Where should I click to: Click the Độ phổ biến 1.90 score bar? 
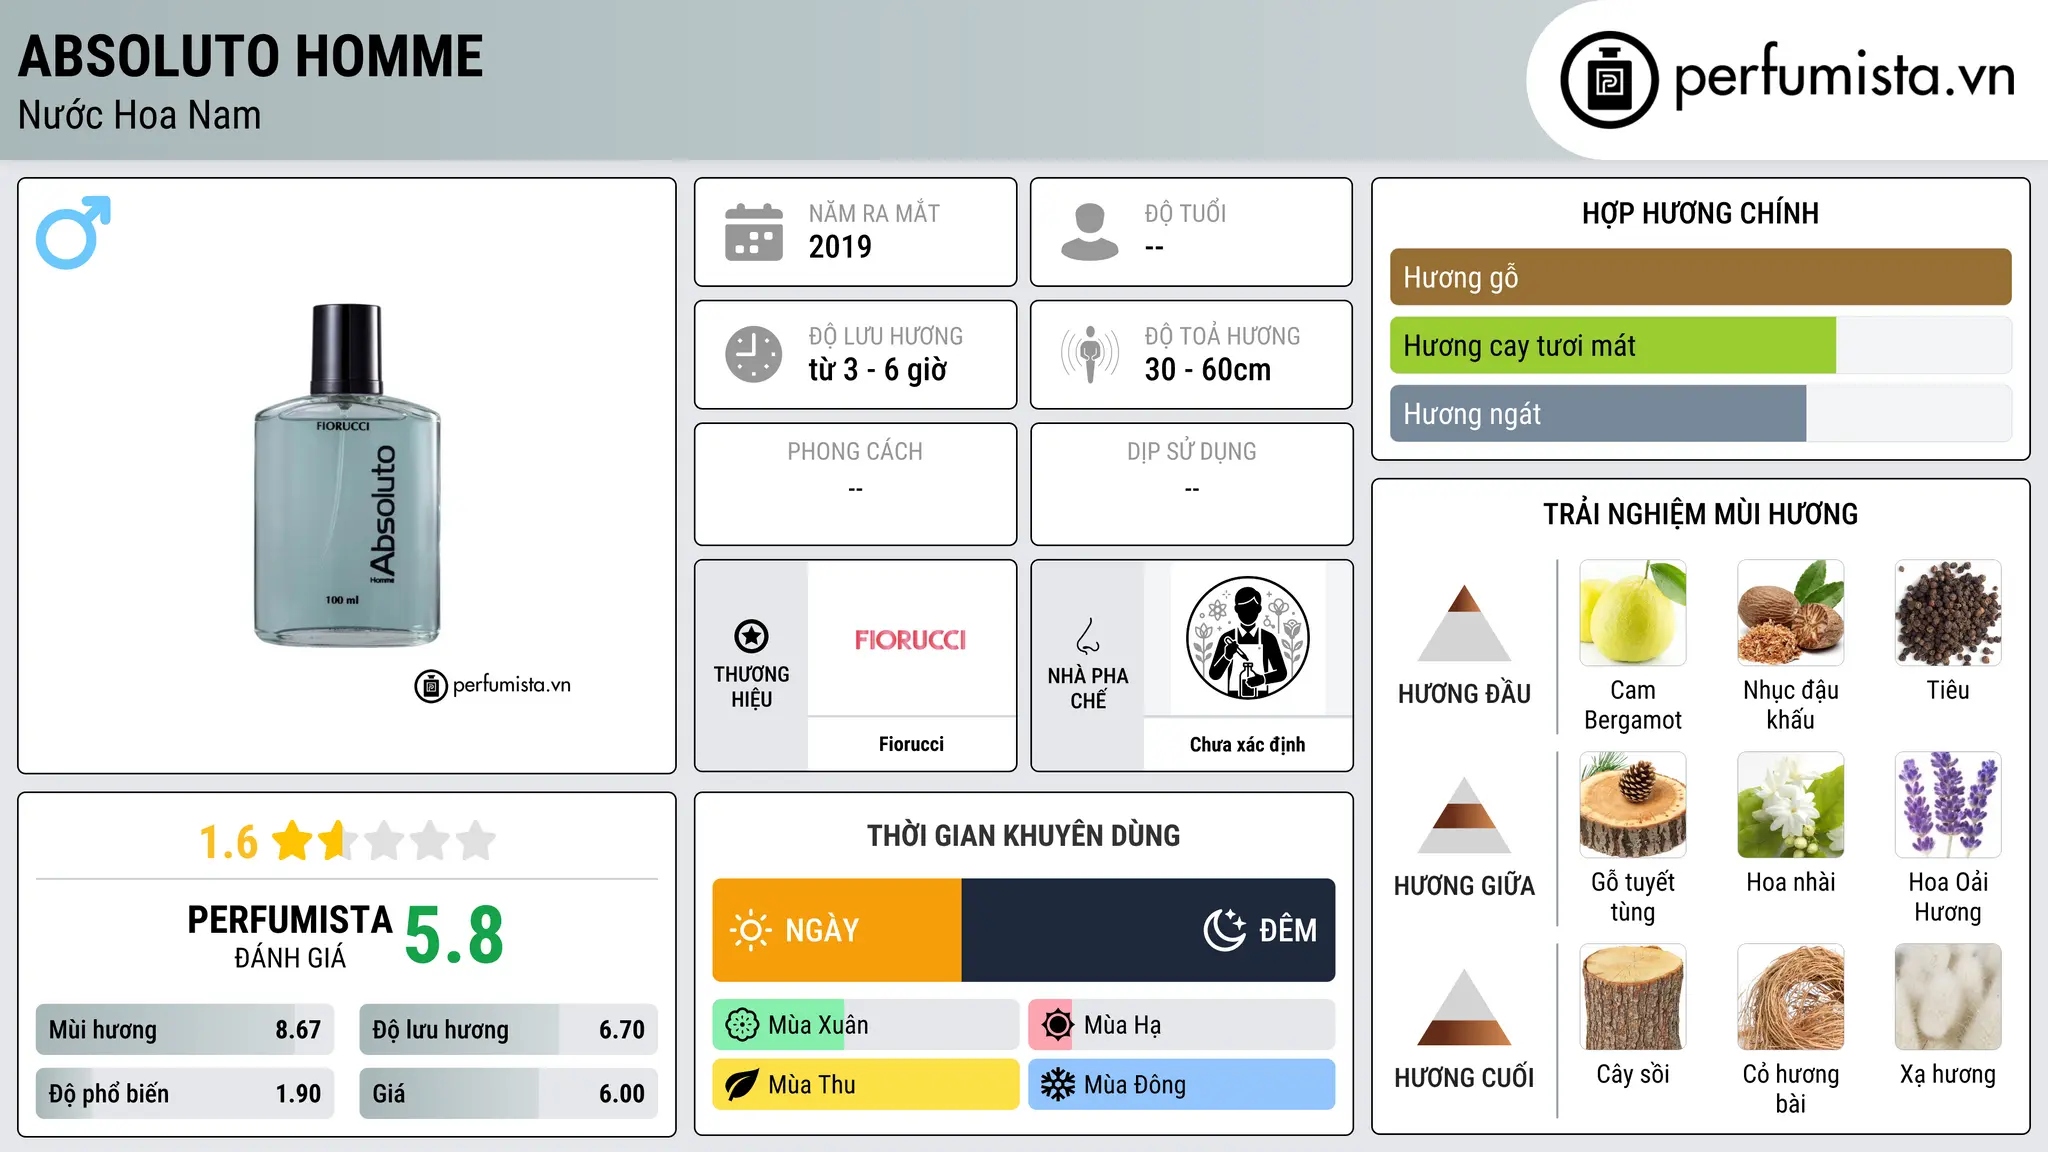pos(185,1093)
